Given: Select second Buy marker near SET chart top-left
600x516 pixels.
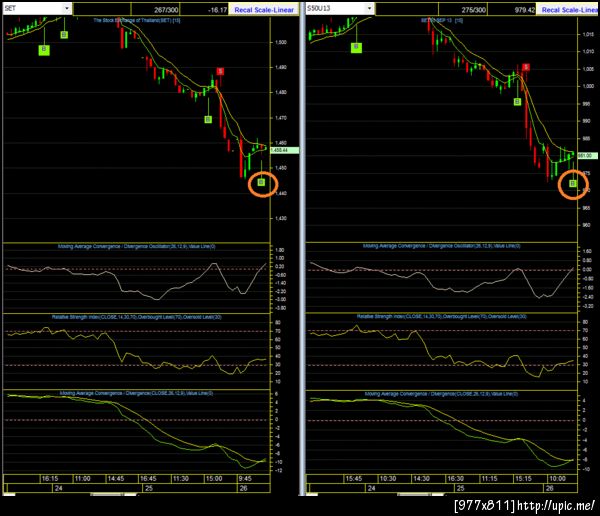Looking at the screenshot, I should tap(64, 35).
